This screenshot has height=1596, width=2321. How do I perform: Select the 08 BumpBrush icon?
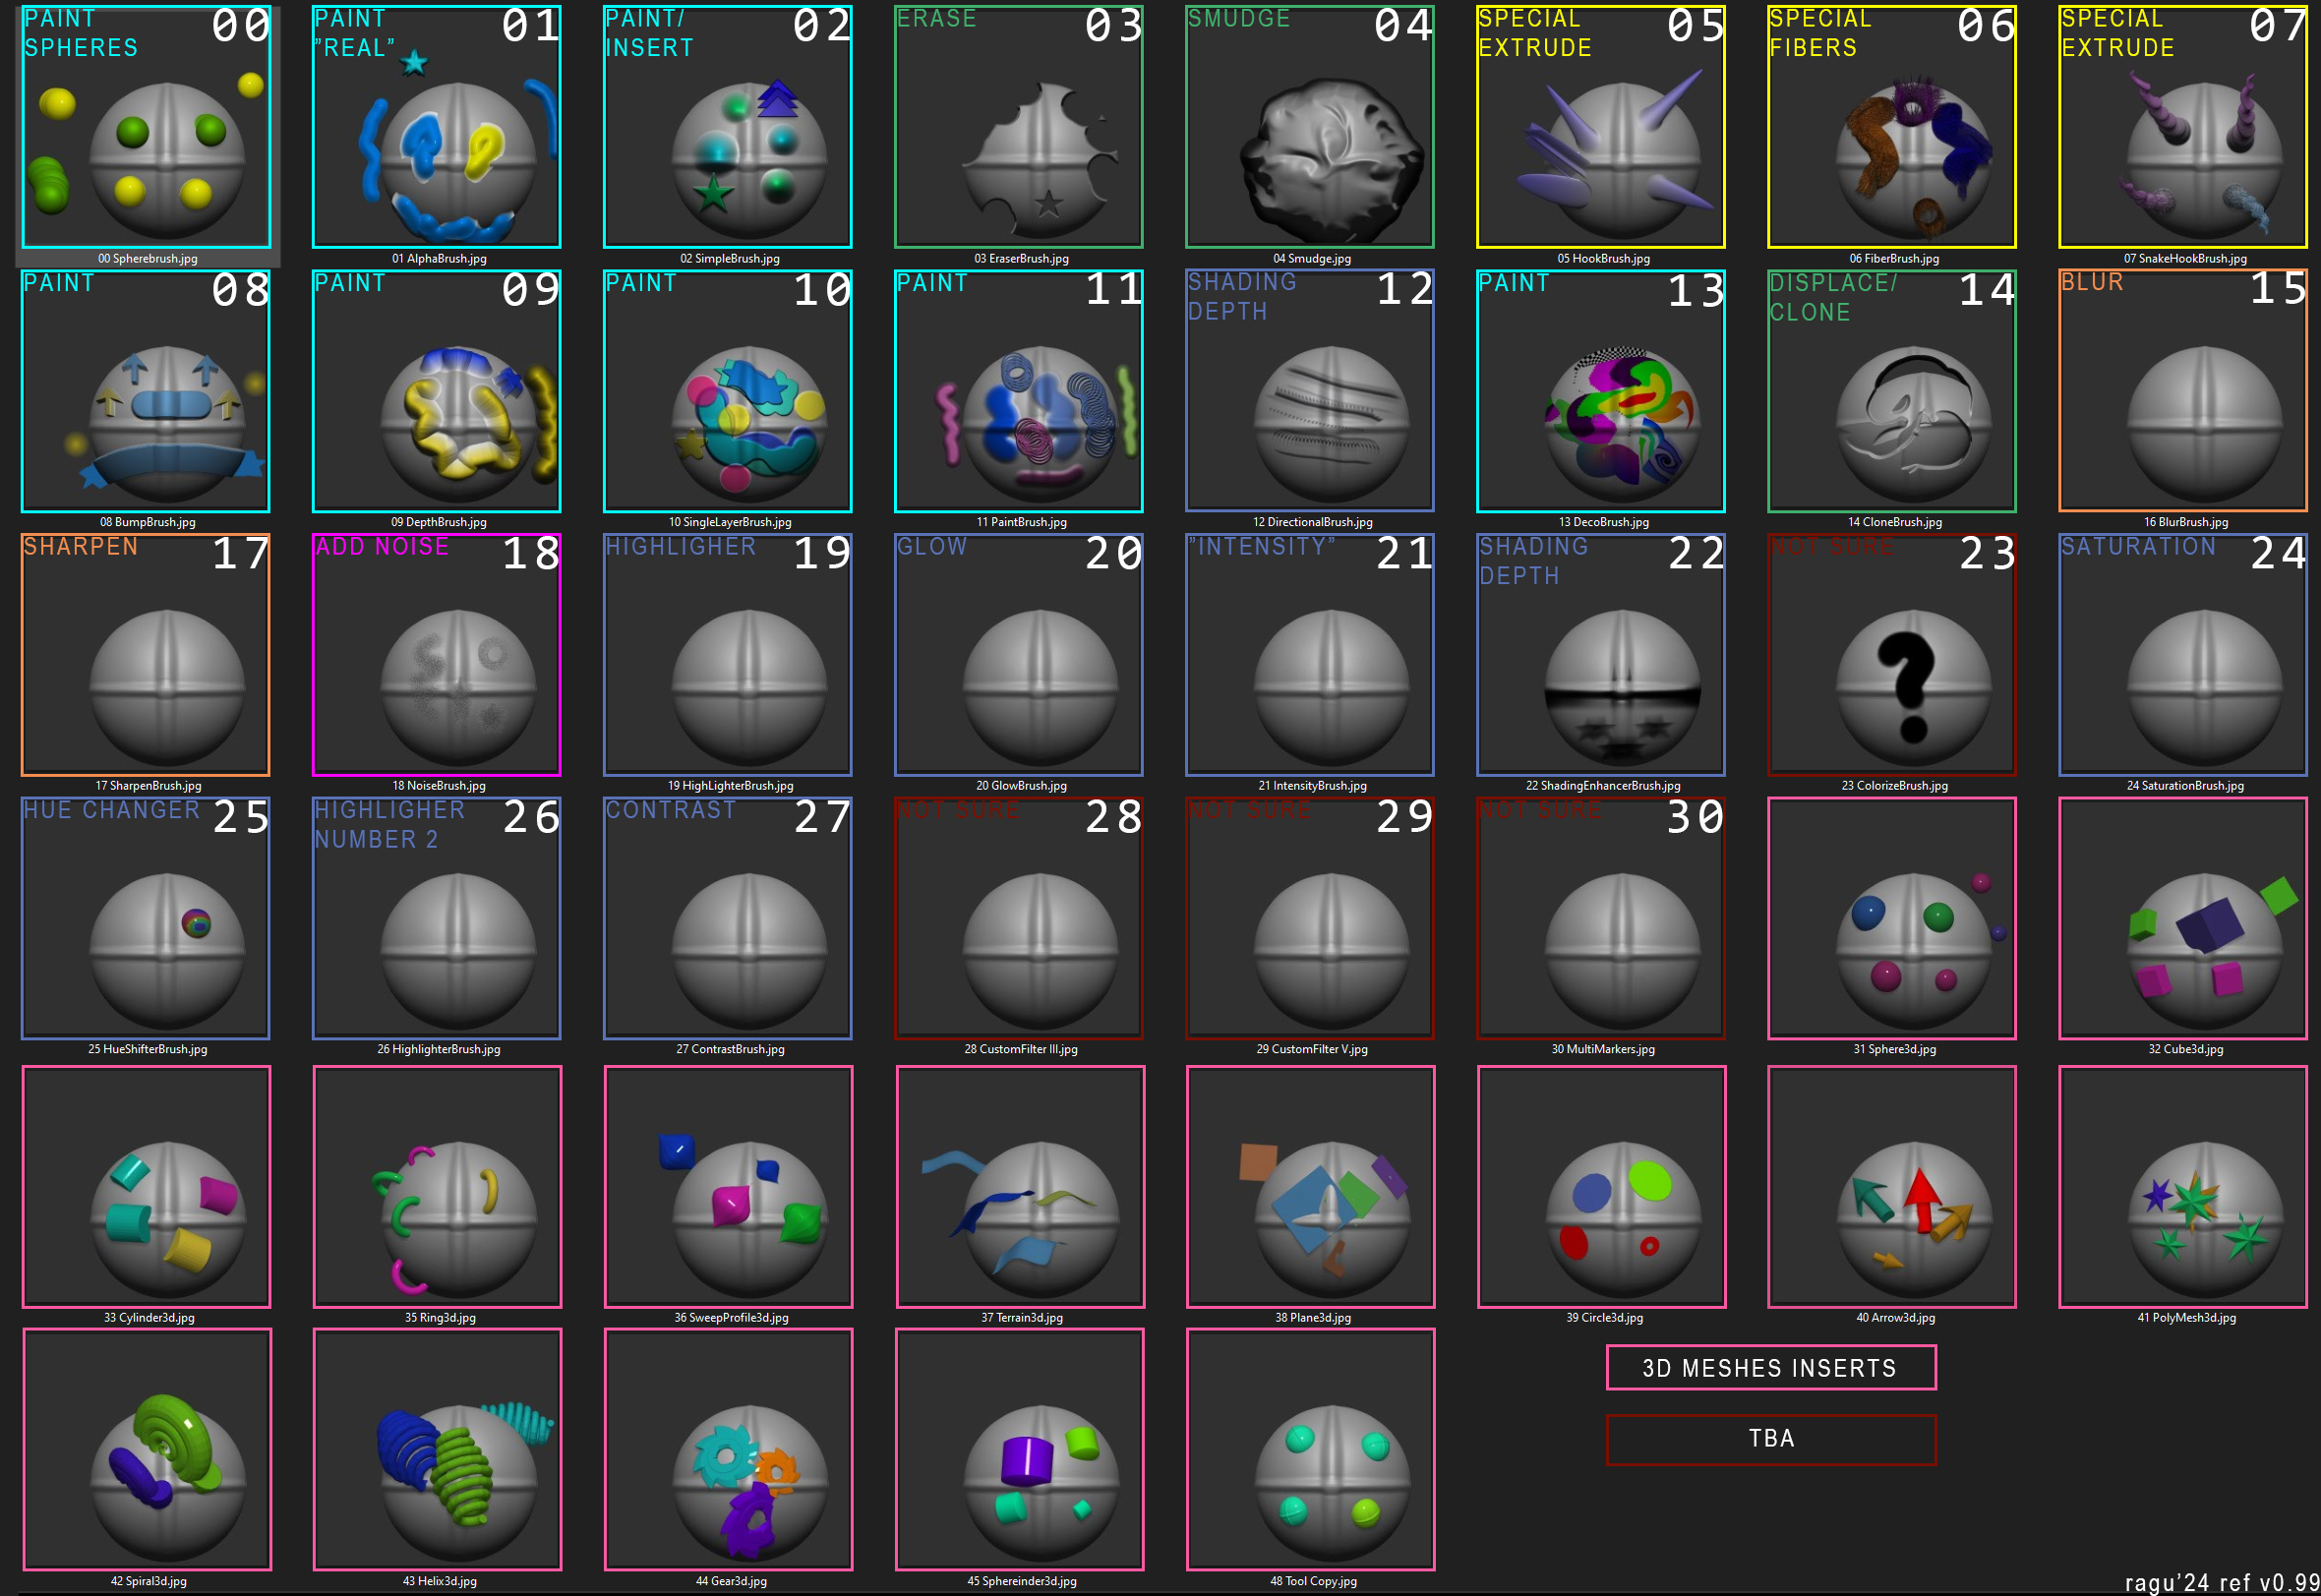coord(146,390)
